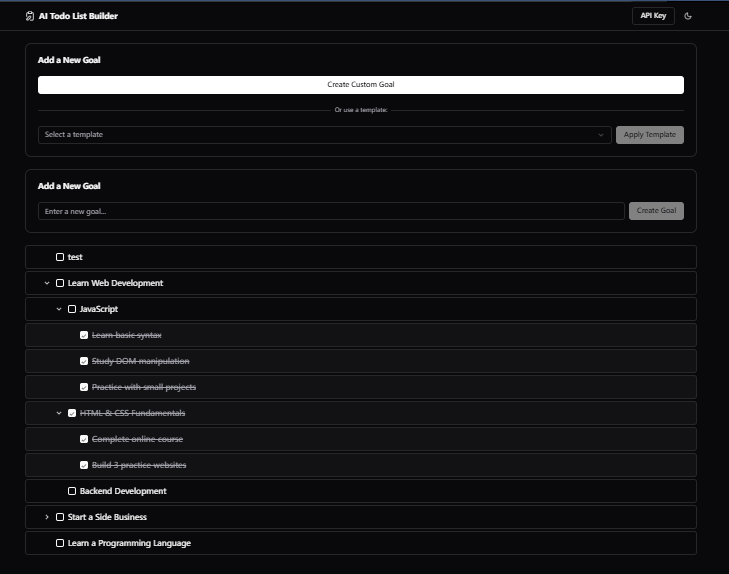Collapse the HTML & CSS Fundamentals chevron
This screenshot has height=574, width=729.
[x=59, y=413]
